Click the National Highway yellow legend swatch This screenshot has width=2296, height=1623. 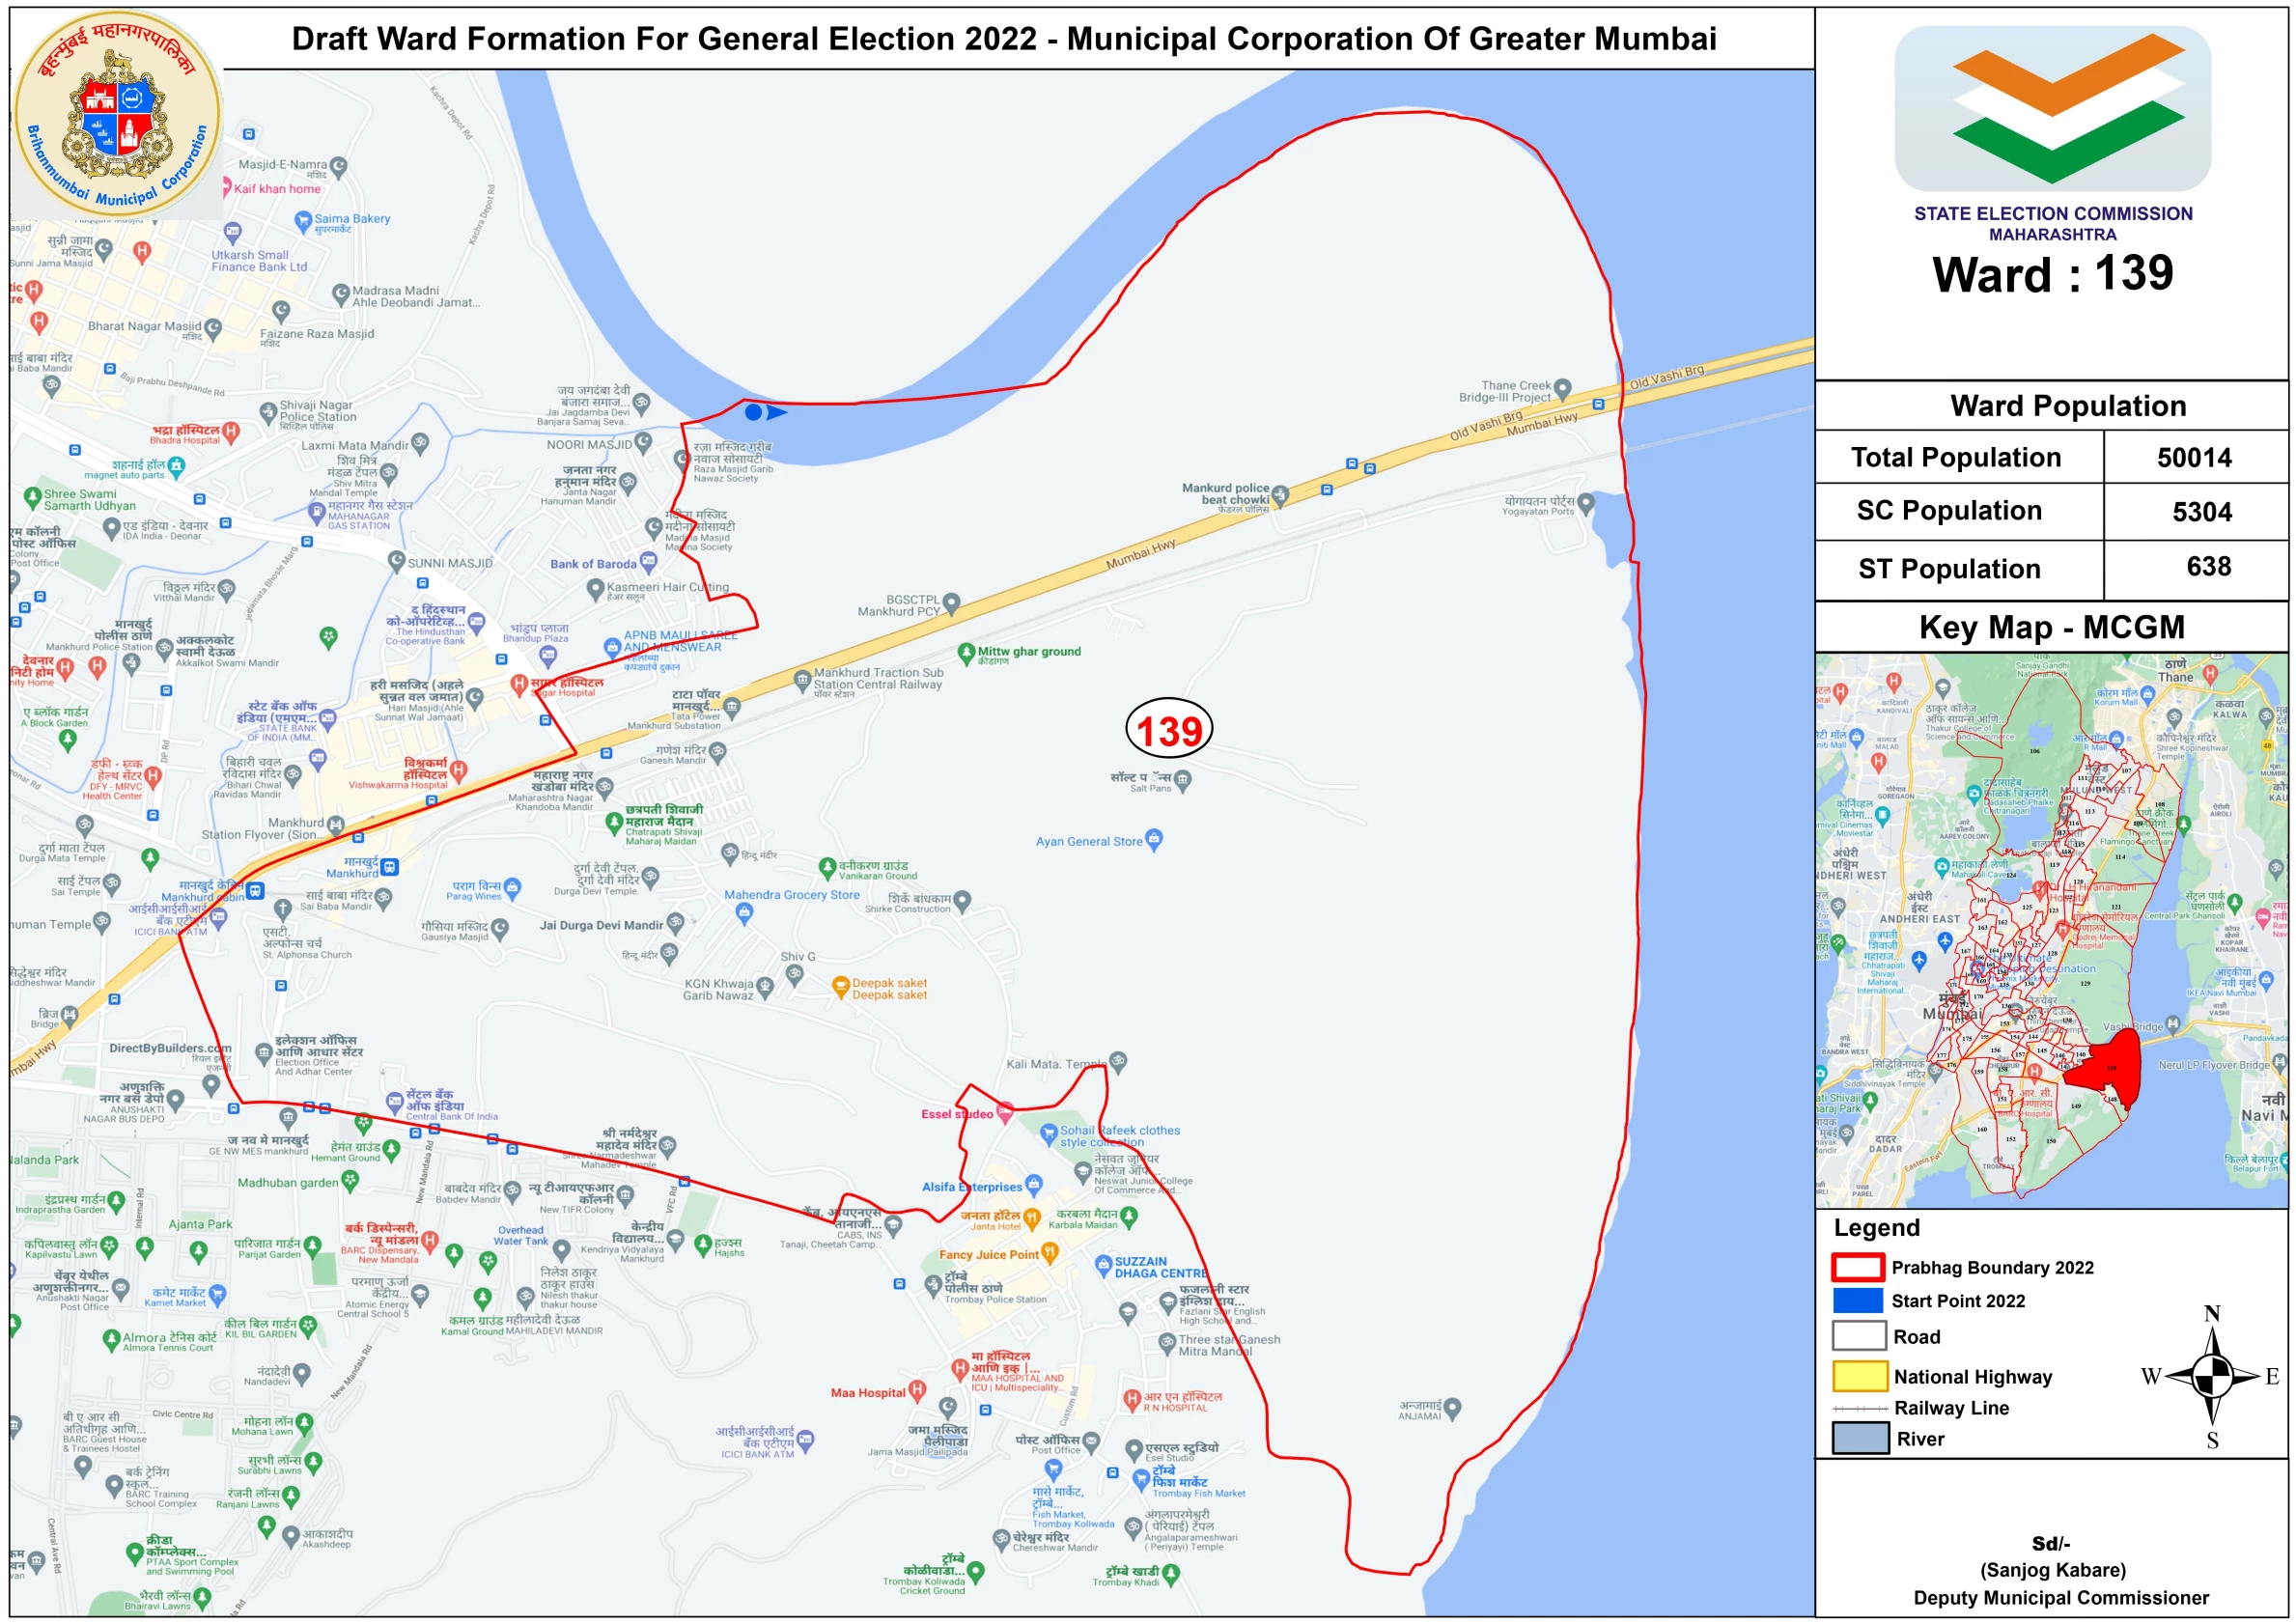click(1859, 1376)
